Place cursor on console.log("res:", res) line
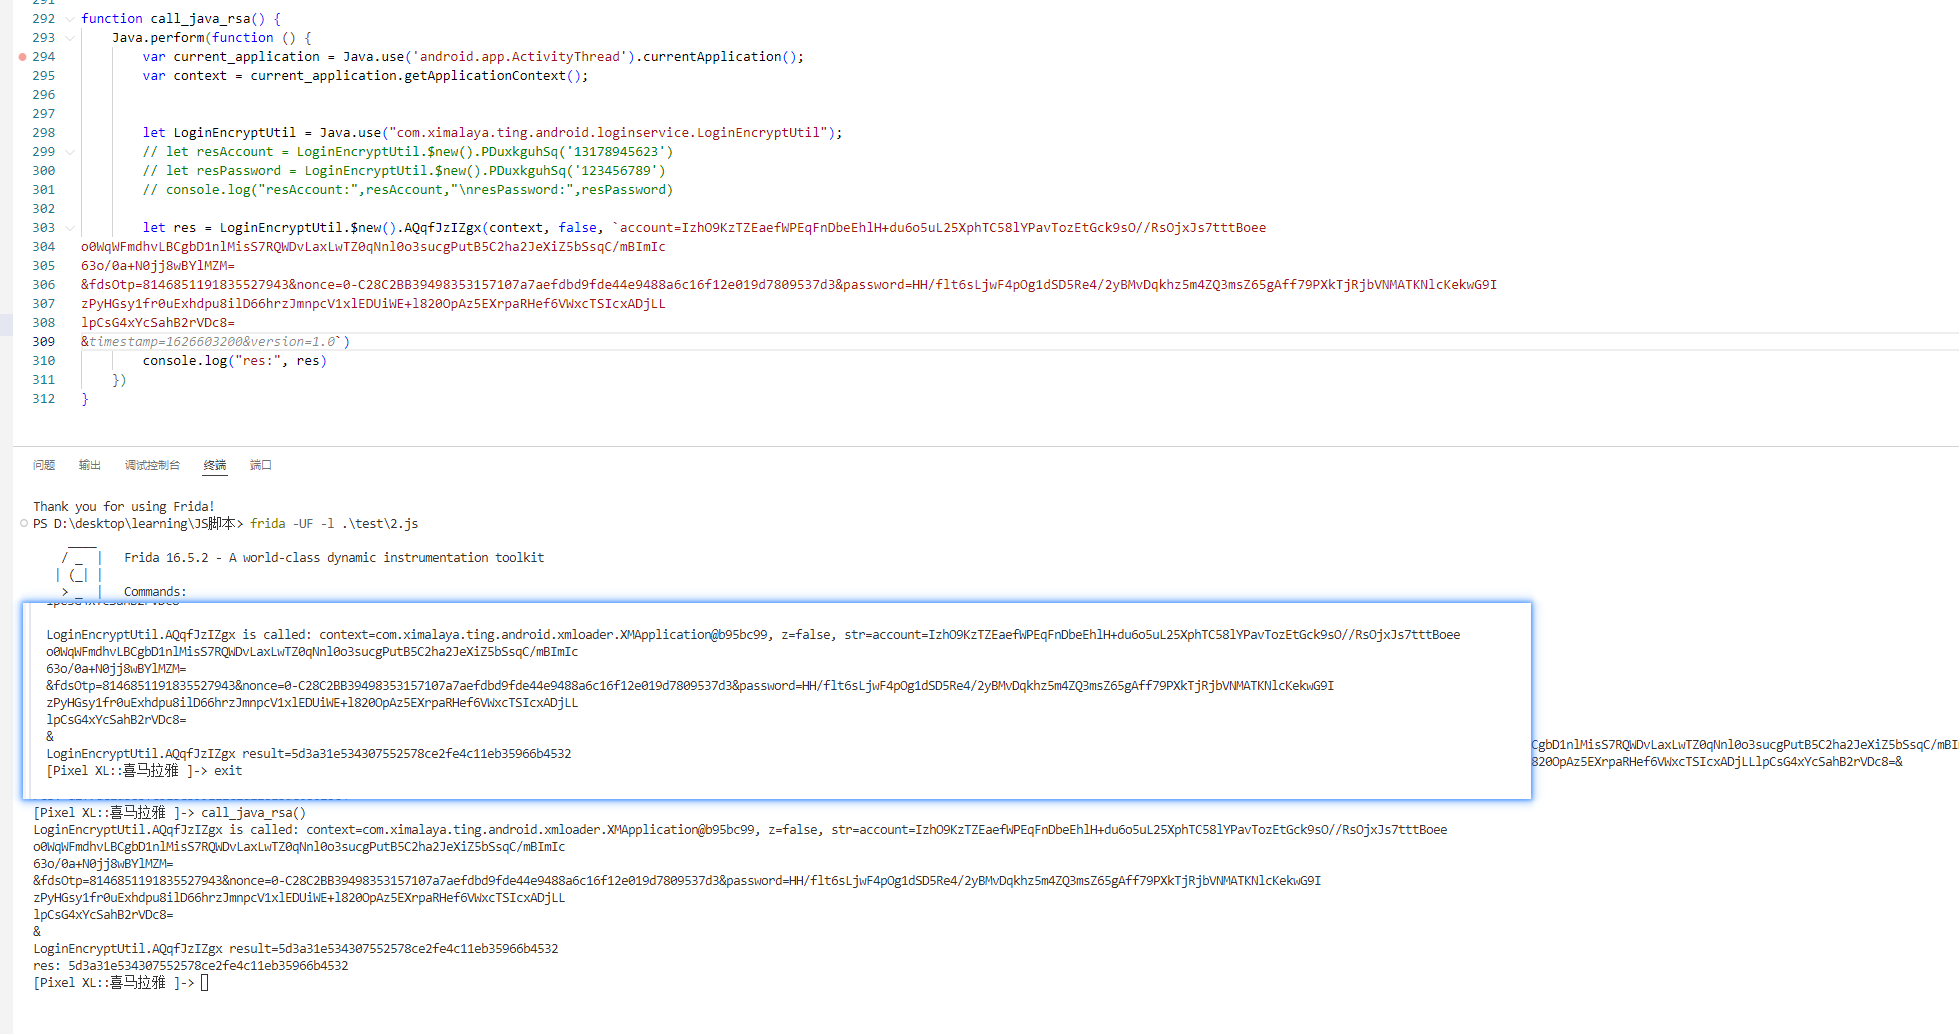Screen dimensions: 1959x1034 [x=234, y=361]
